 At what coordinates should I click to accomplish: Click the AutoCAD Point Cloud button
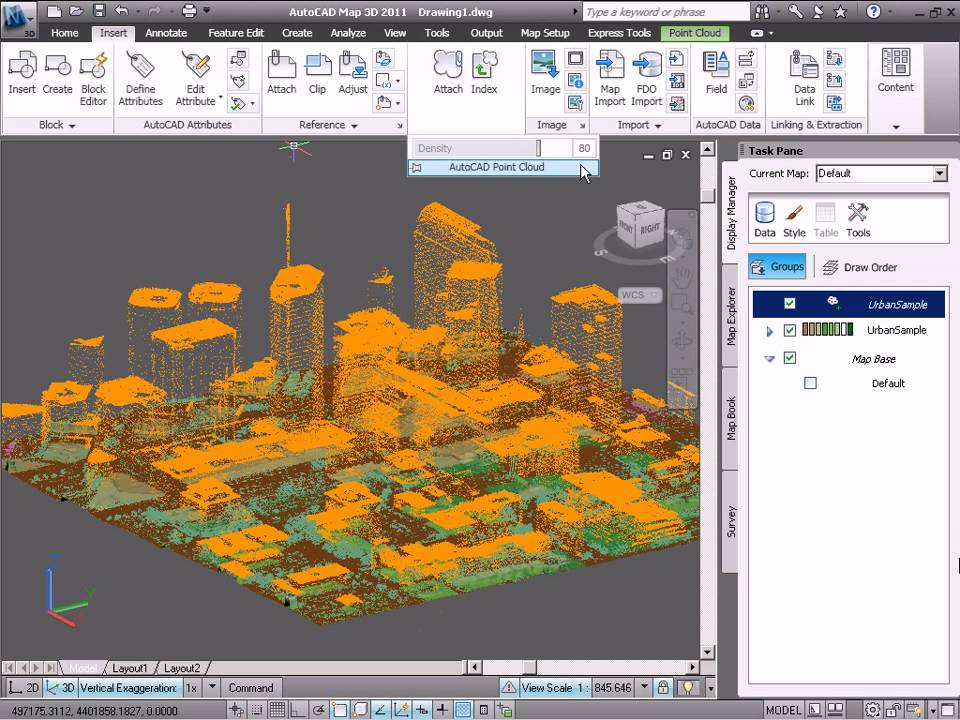coord(503,167)
